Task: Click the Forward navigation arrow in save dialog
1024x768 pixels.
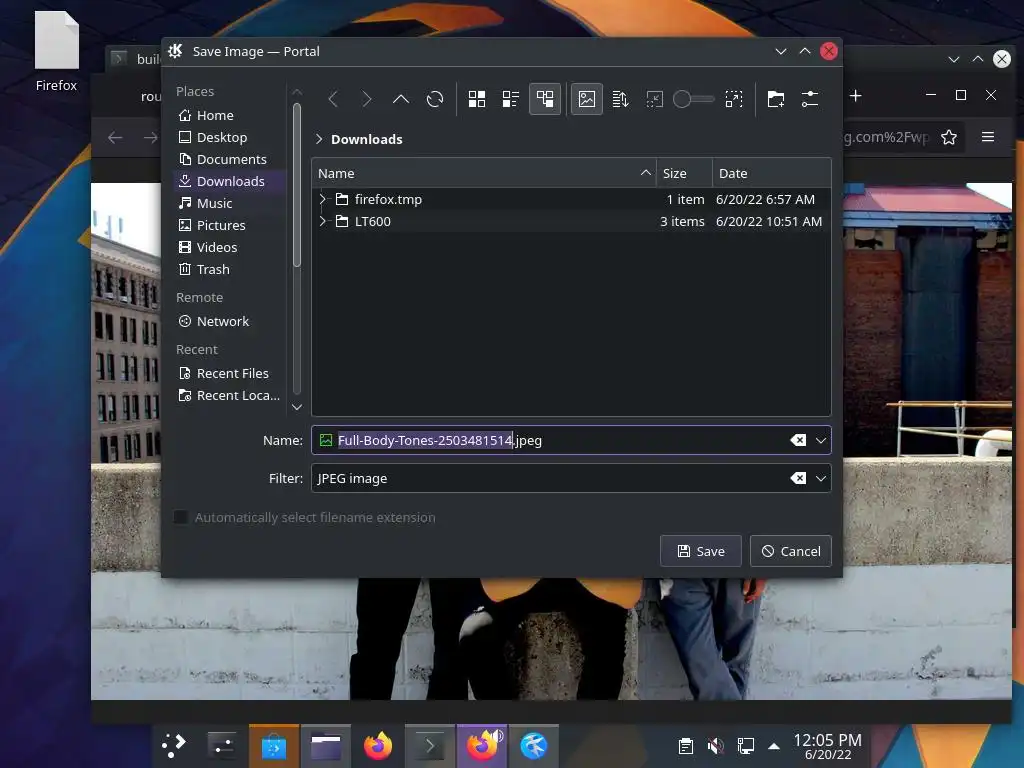Action: coord(367,99)
